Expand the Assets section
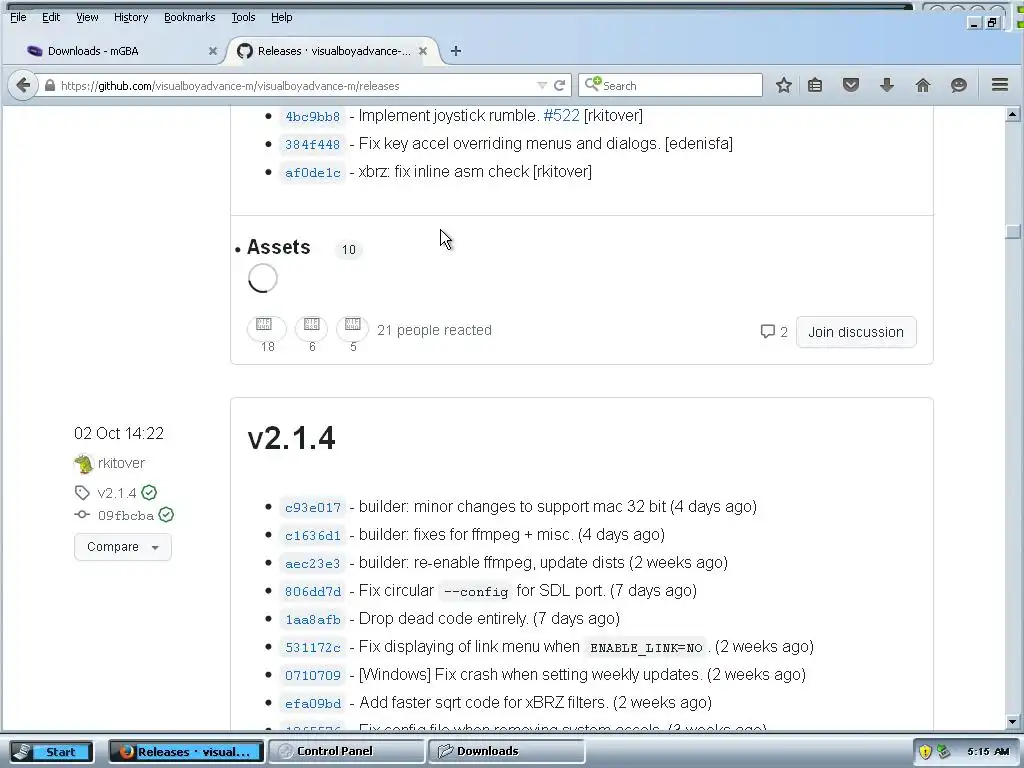1024x768 pixels. tap(278, 248)
